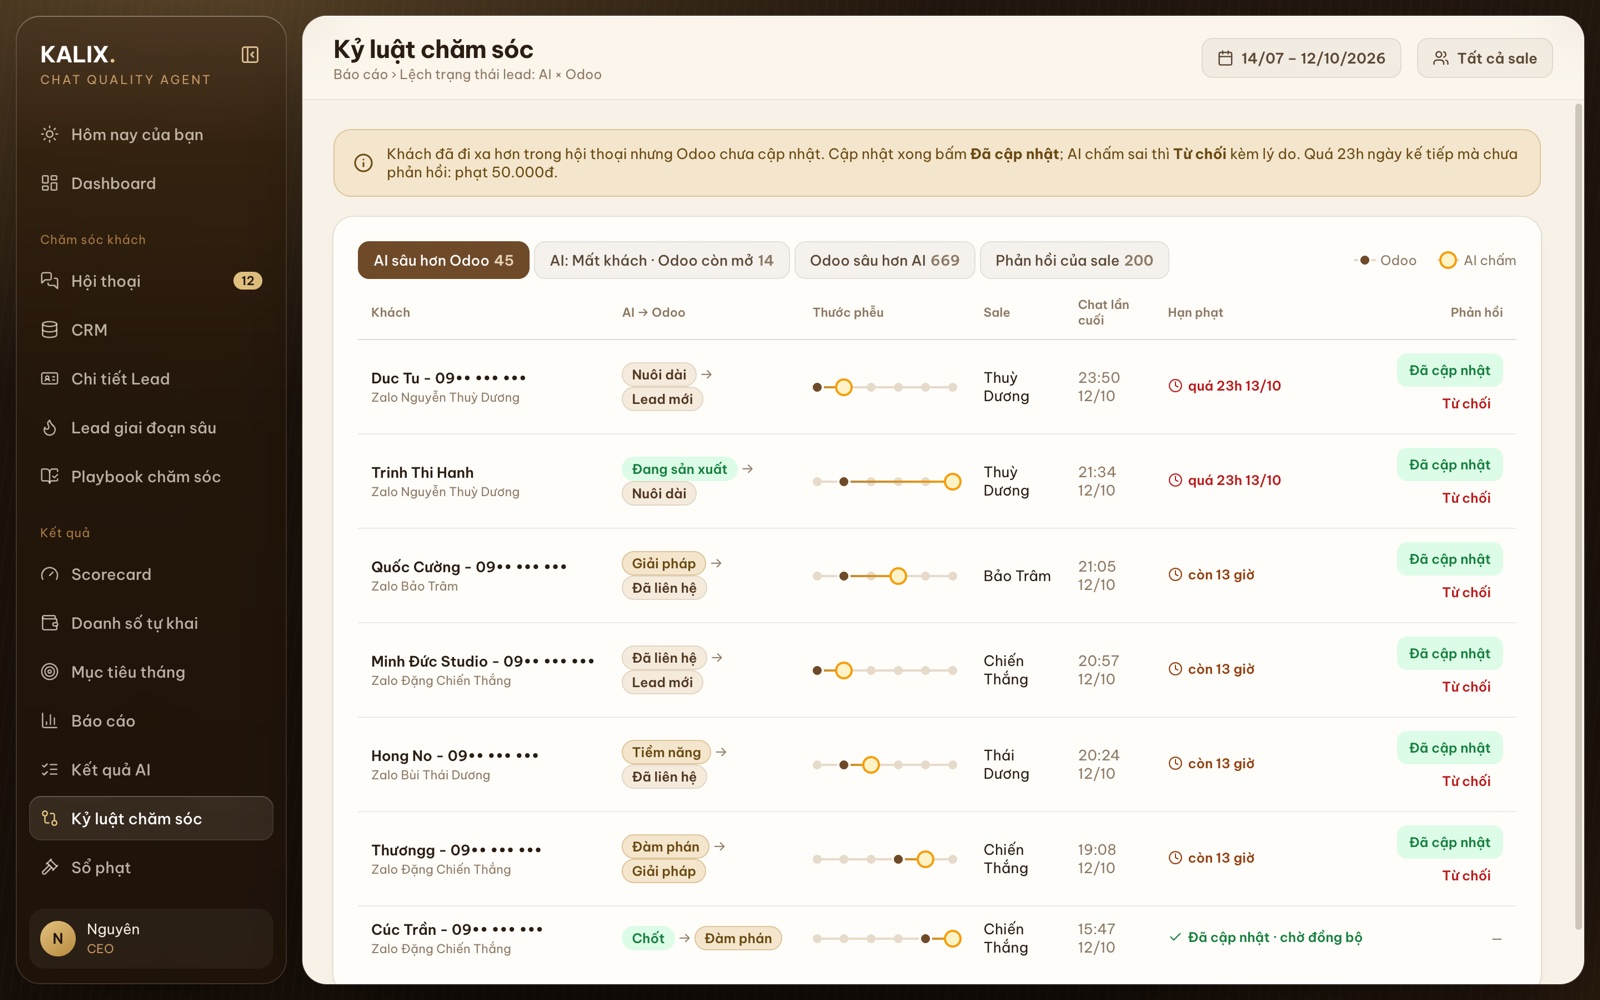Open the Tất cả sale filter

coord(1484,58)
